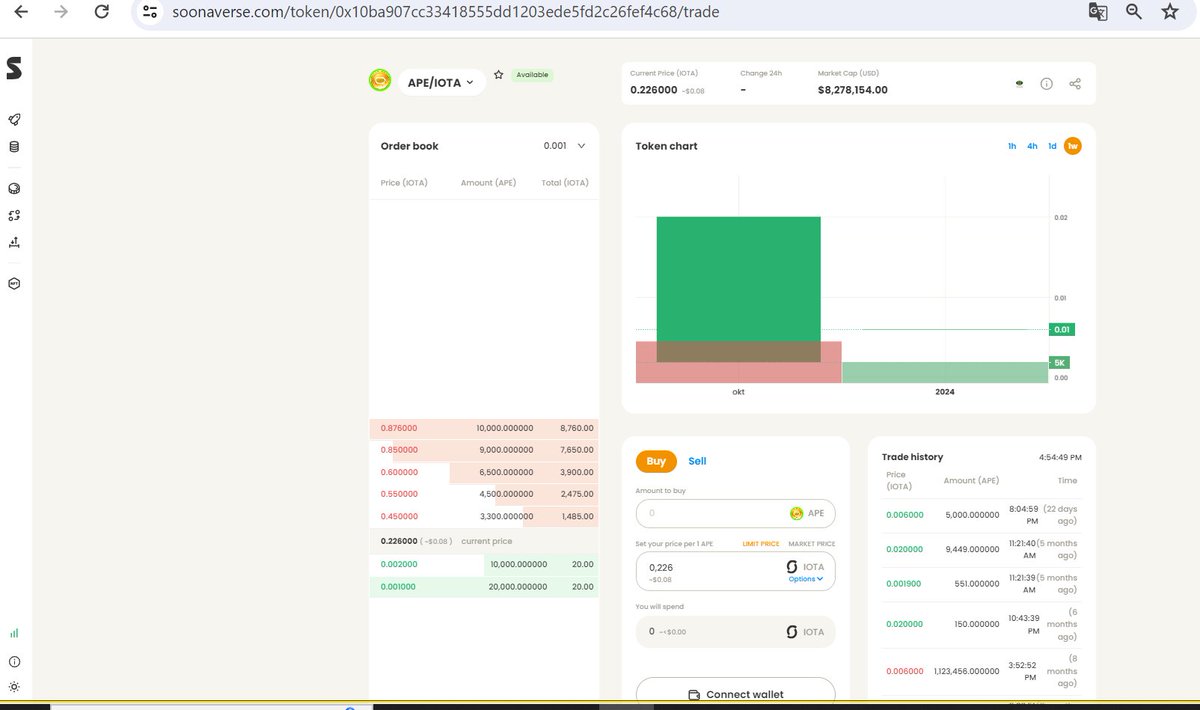Click the green 0.01 price marker on chart
Viewport: 1200px width, 710px height.
point(1061,328)
